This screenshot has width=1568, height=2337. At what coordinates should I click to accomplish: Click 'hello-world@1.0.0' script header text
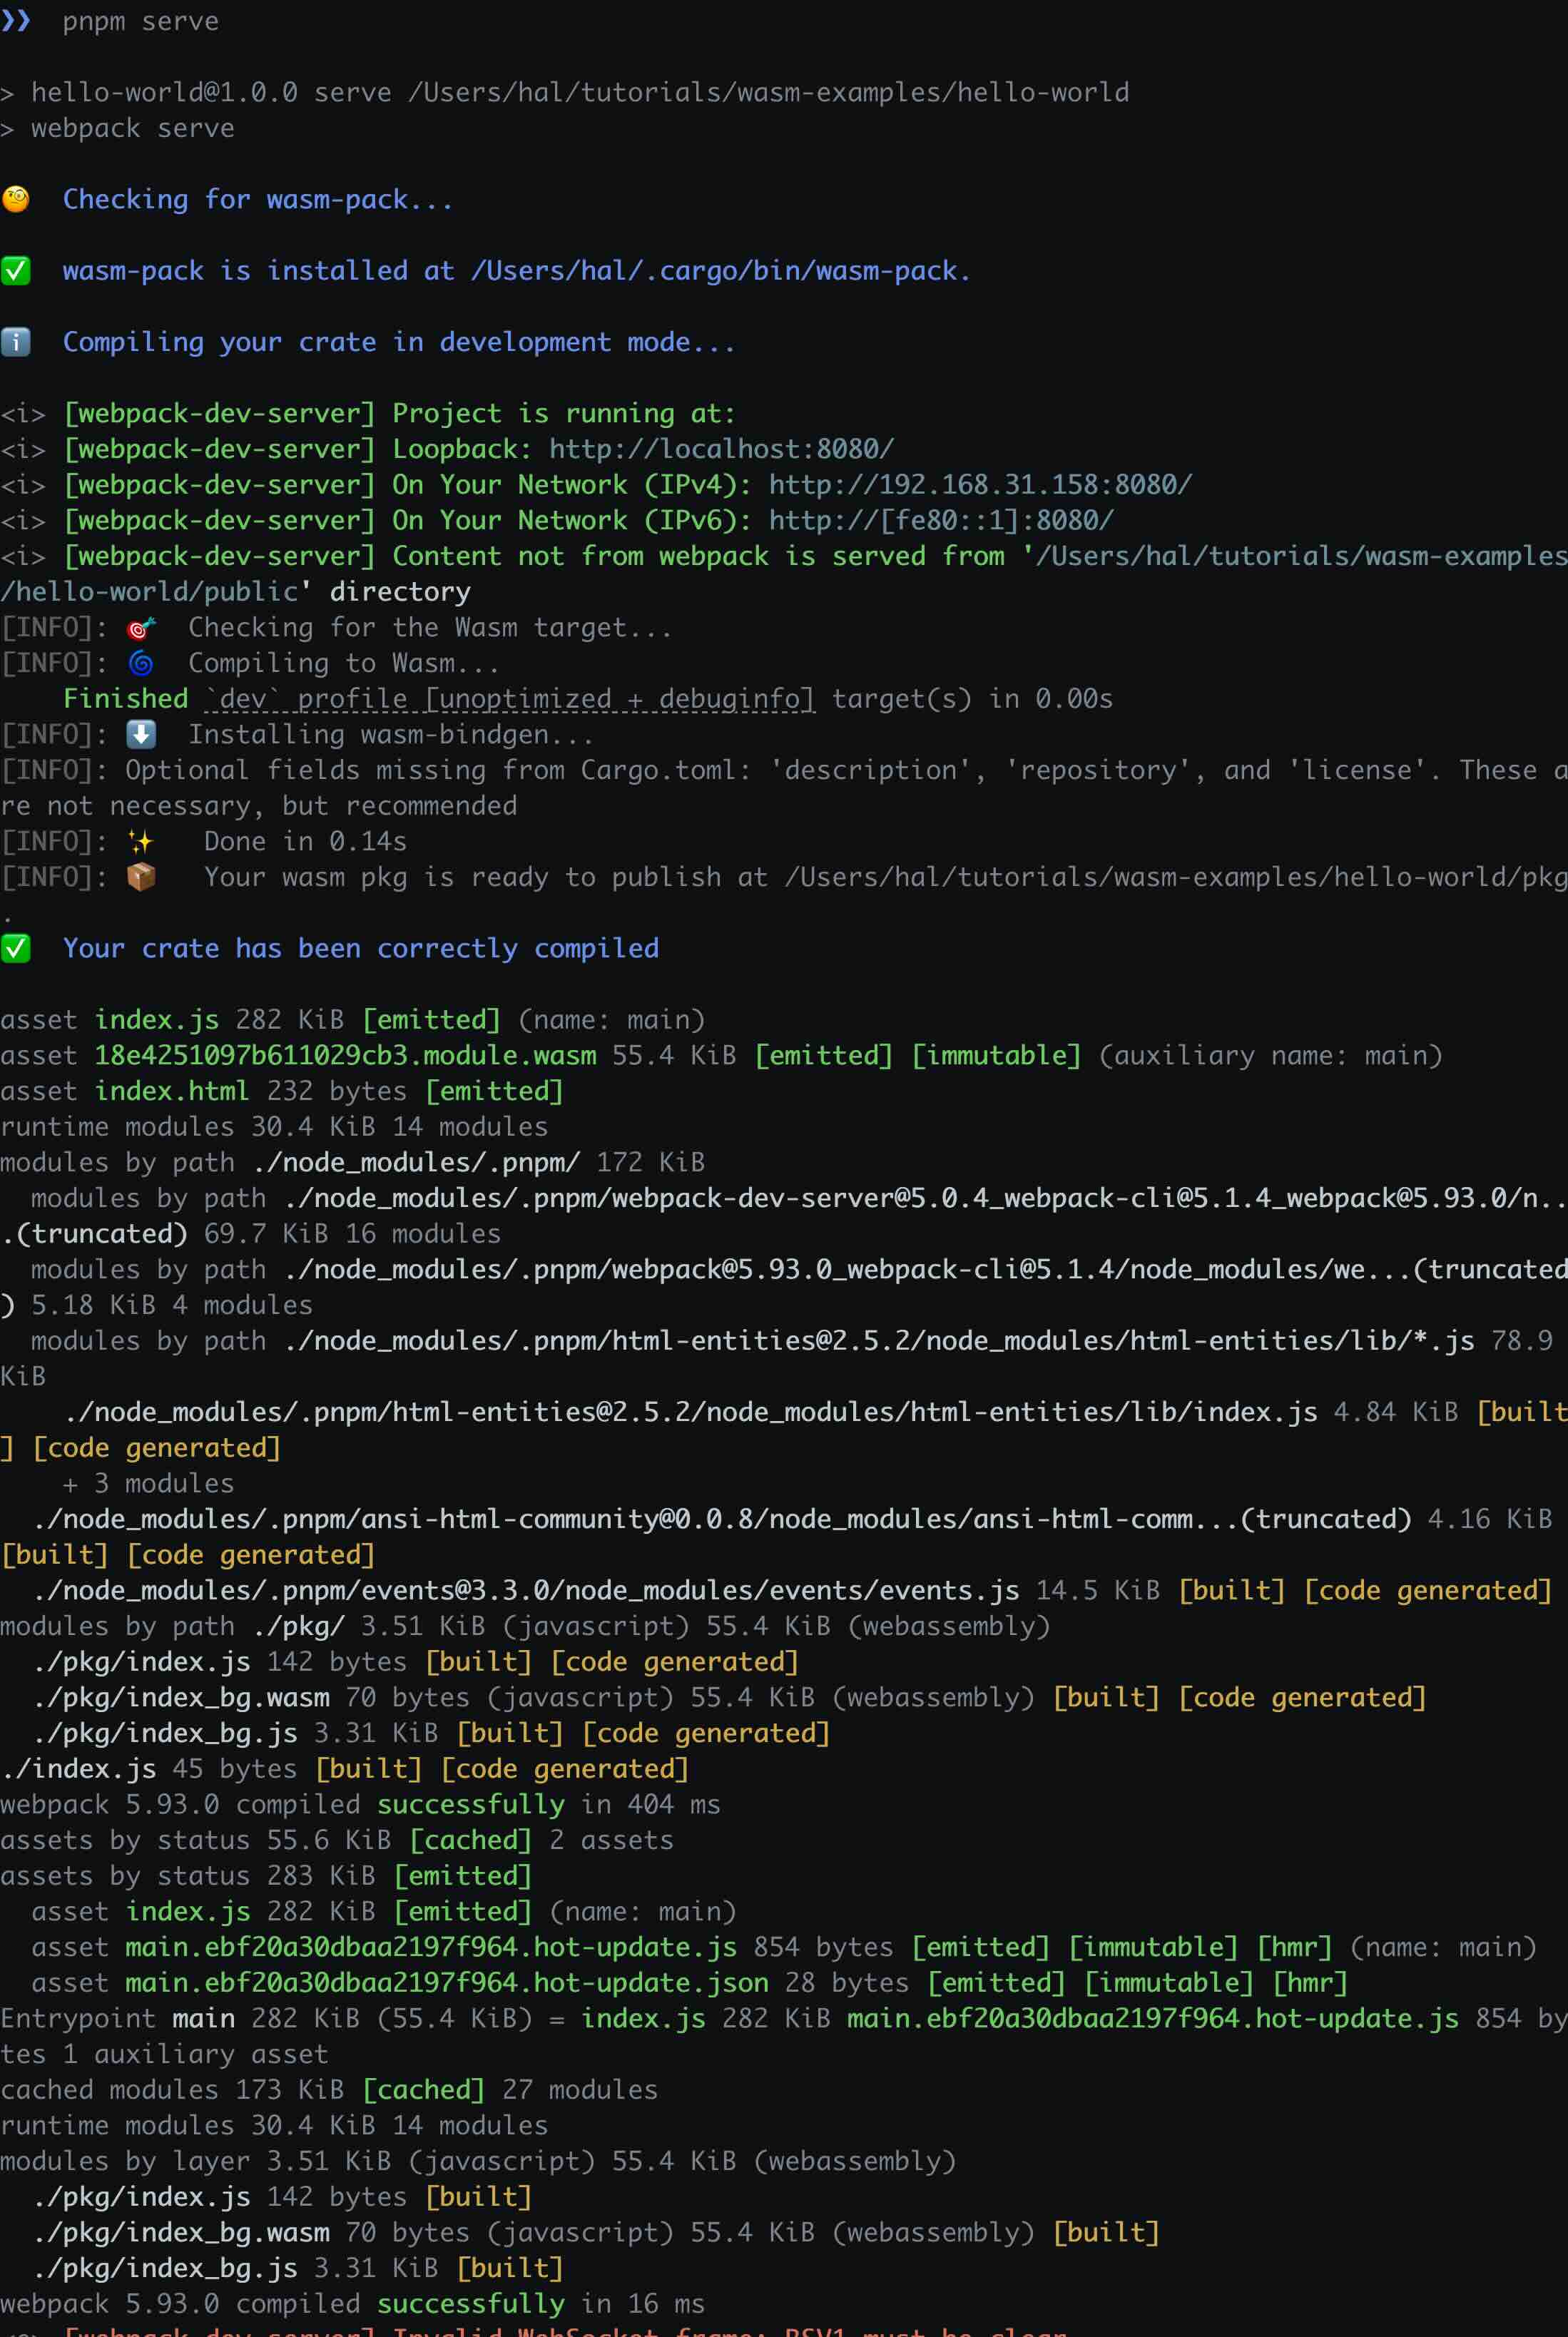[164, 93]
